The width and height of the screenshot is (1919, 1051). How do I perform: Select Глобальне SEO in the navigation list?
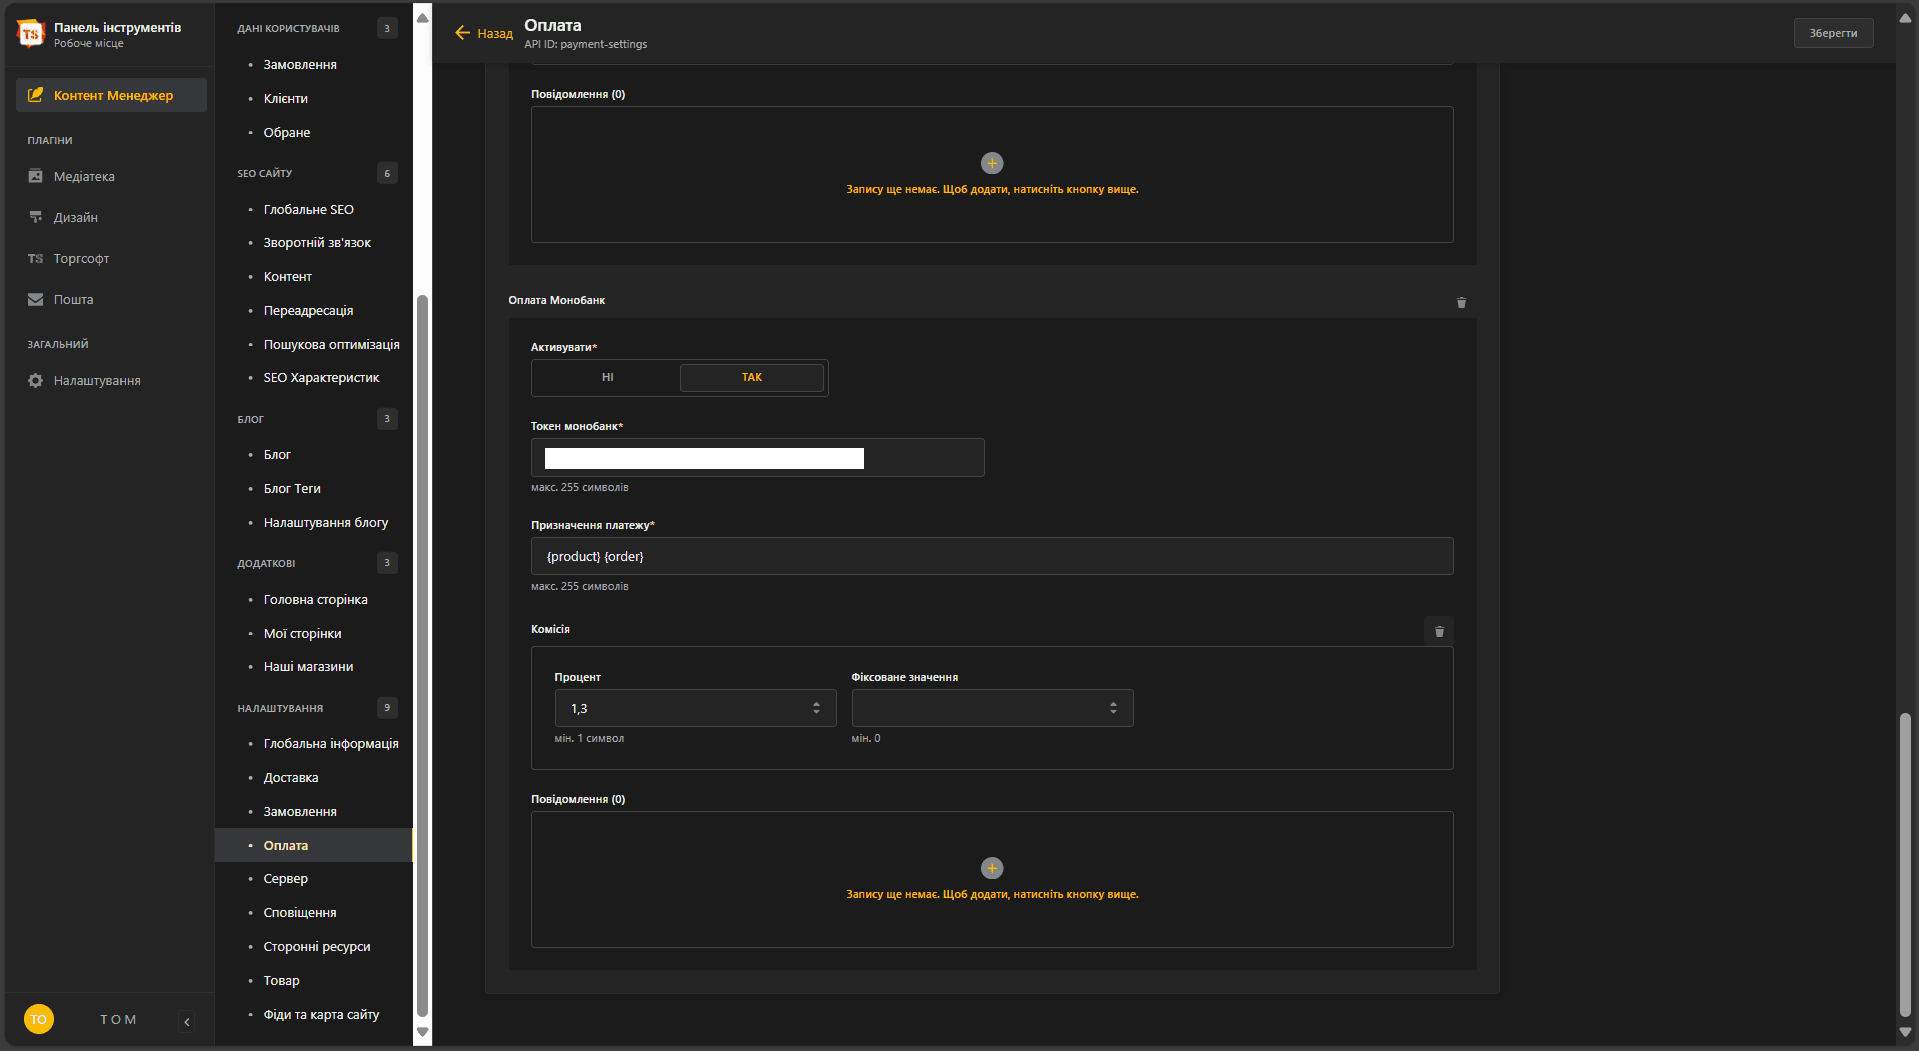tap(308, 210)
